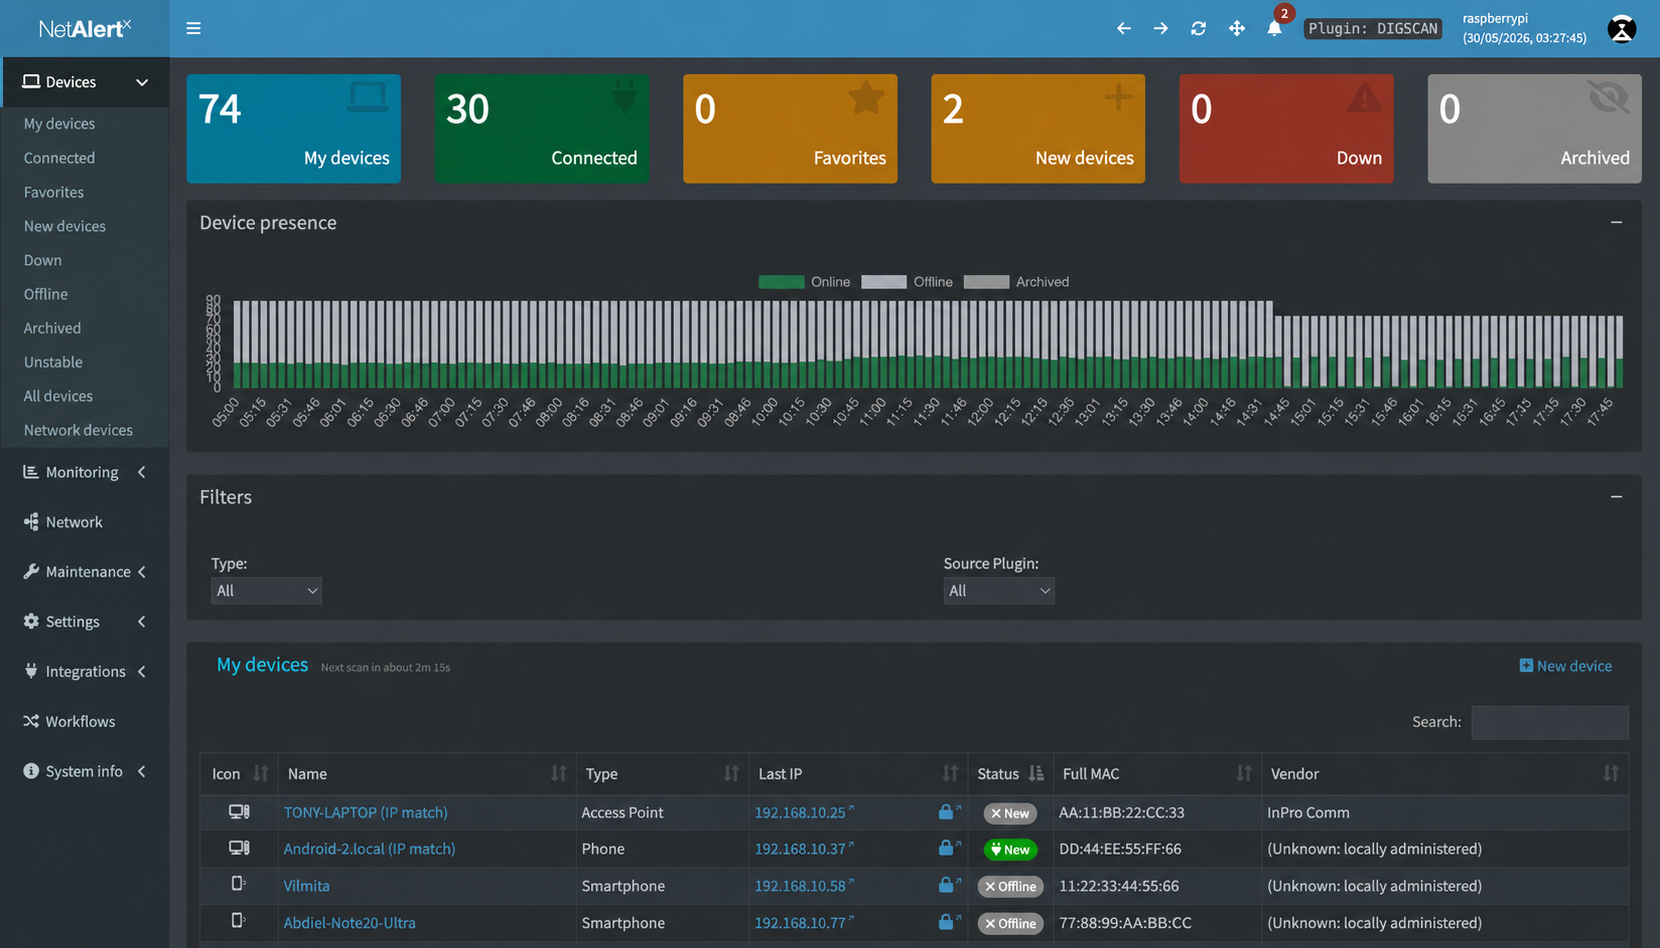
Task: Collapse the Device presence panel
Action: 1616,222
